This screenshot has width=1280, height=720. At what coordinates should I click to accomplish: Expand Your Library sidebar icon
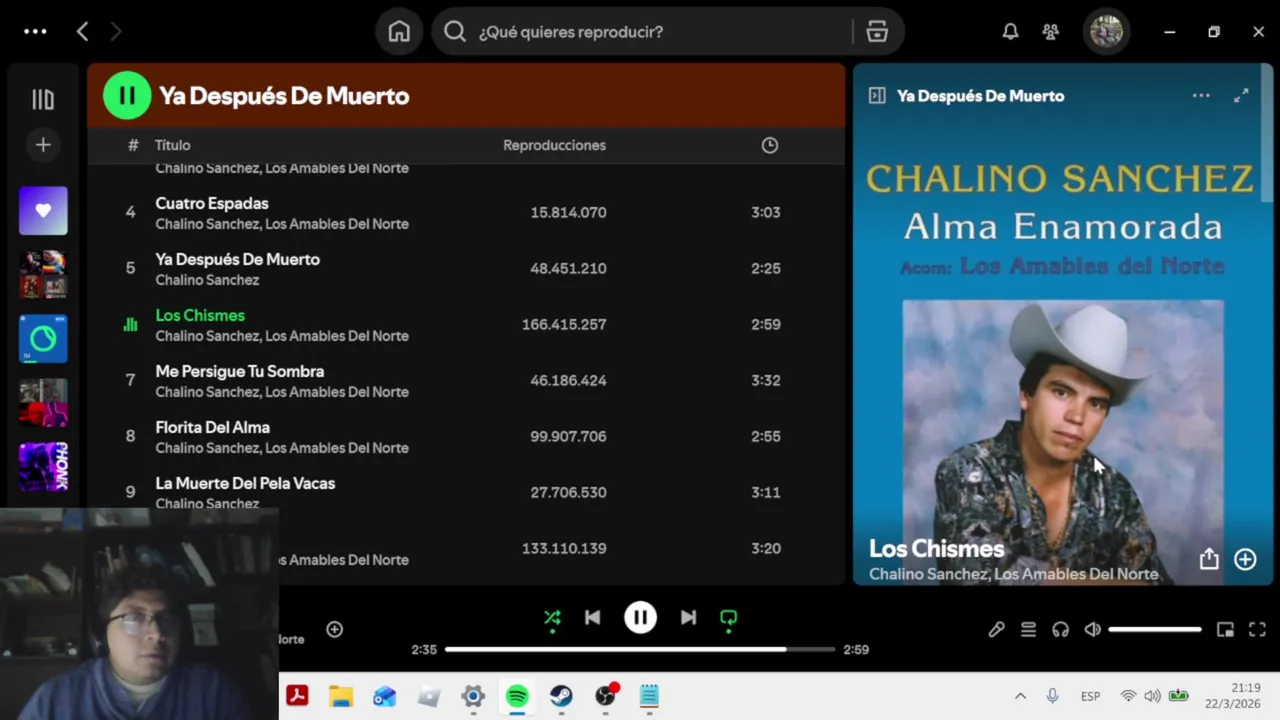pos(43,99)
